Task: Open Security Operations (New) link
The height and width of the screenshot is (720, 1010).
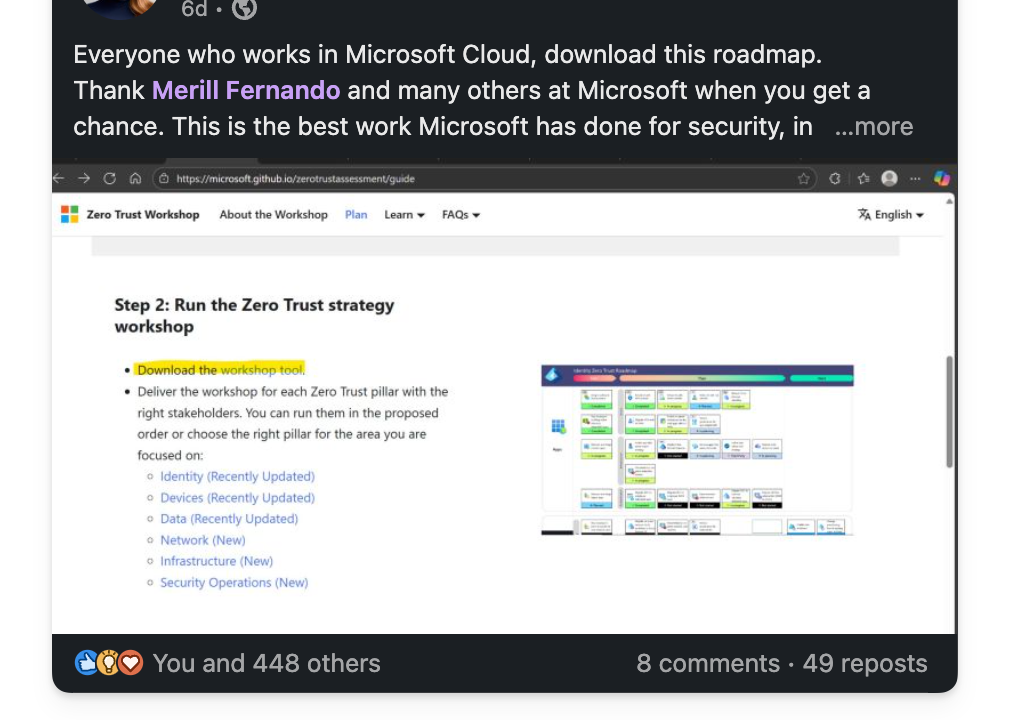Action: click(x=234, y=582)
